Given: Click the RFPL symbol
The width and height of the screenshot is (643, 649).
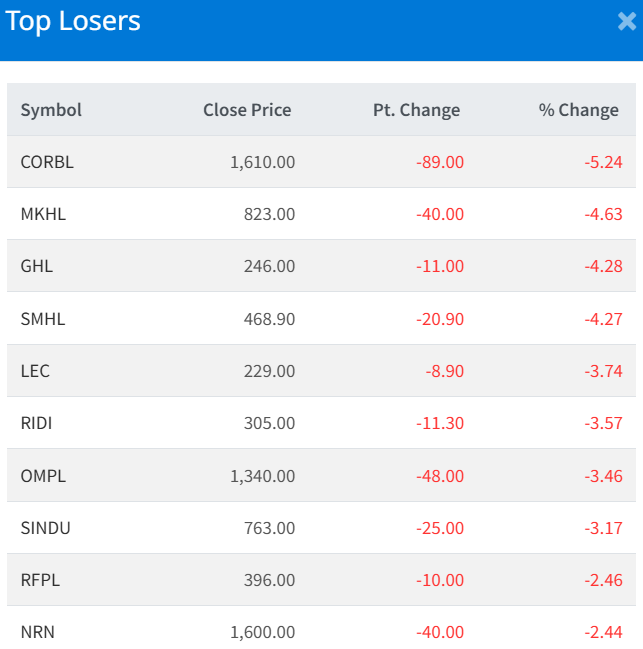Looking at the screenshot, I should coord(41,580).
